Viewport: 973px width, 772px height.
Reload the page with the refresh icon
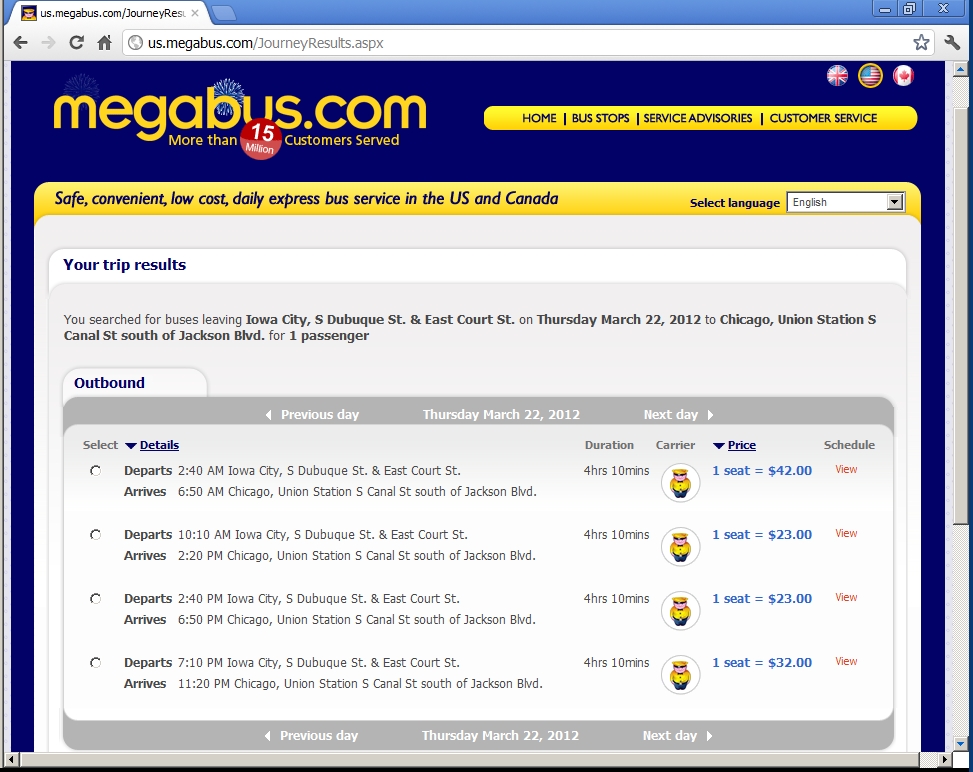(x=76, y=43)
